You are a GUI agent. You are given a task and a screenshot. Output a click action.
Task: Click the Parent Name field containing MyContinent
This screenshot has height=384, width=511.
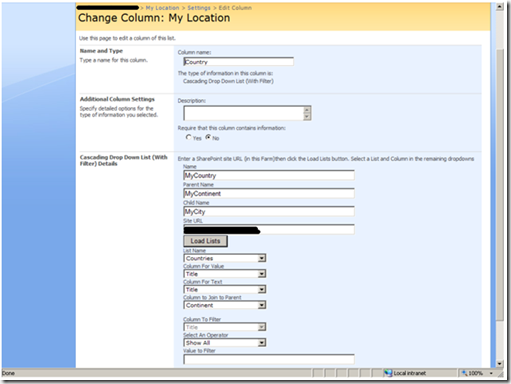pos(269,193)
